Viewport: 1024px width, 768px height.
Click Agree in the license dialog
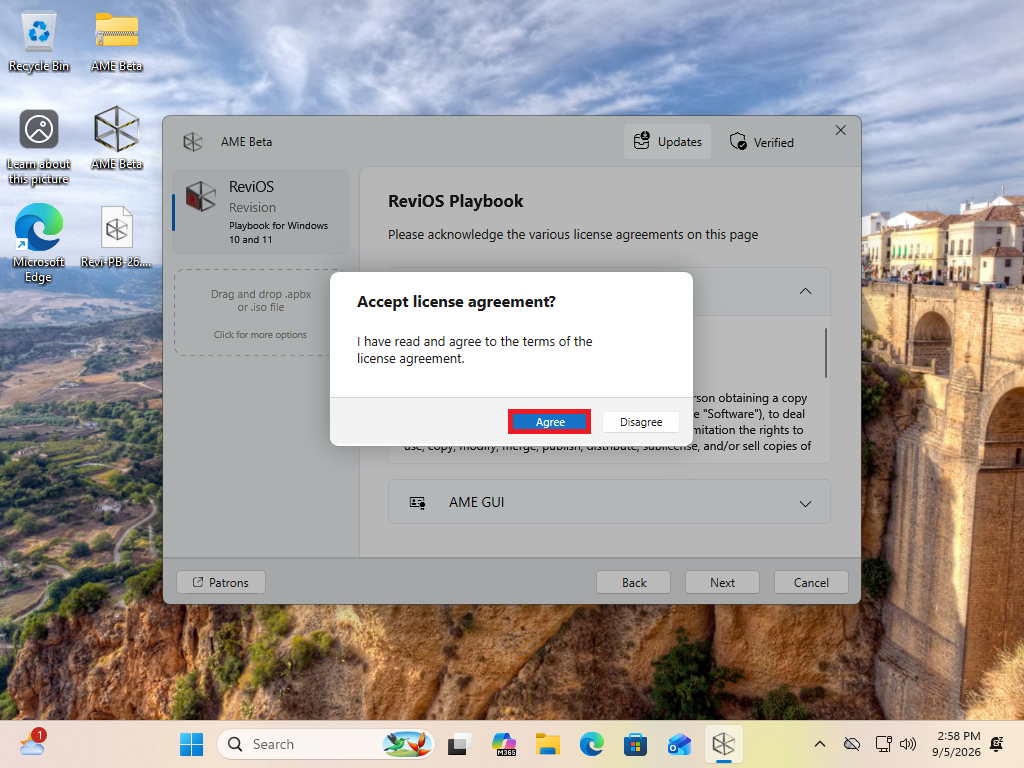point(550,422)
